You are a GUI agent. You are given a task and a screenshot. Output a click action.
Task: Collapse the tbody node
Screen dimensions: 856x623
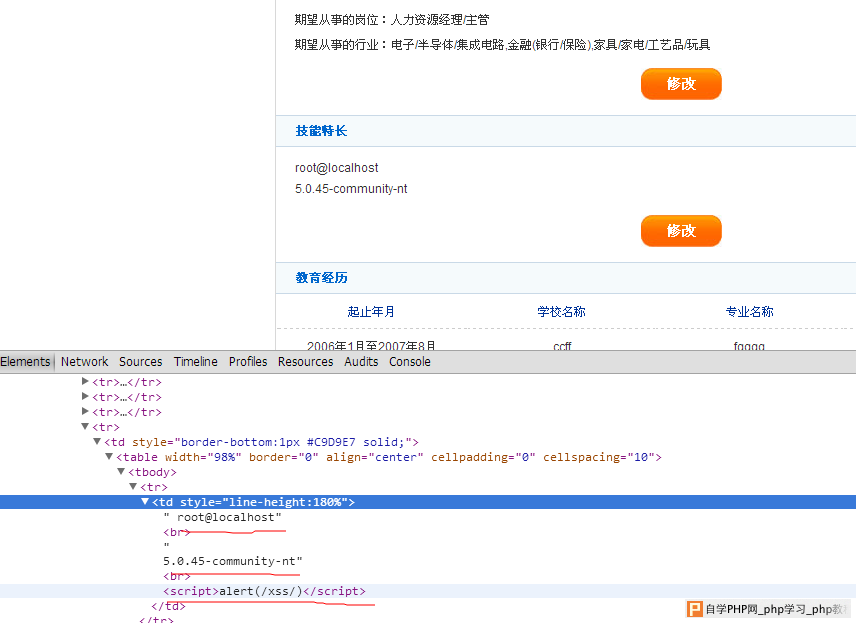click(121, 471)
